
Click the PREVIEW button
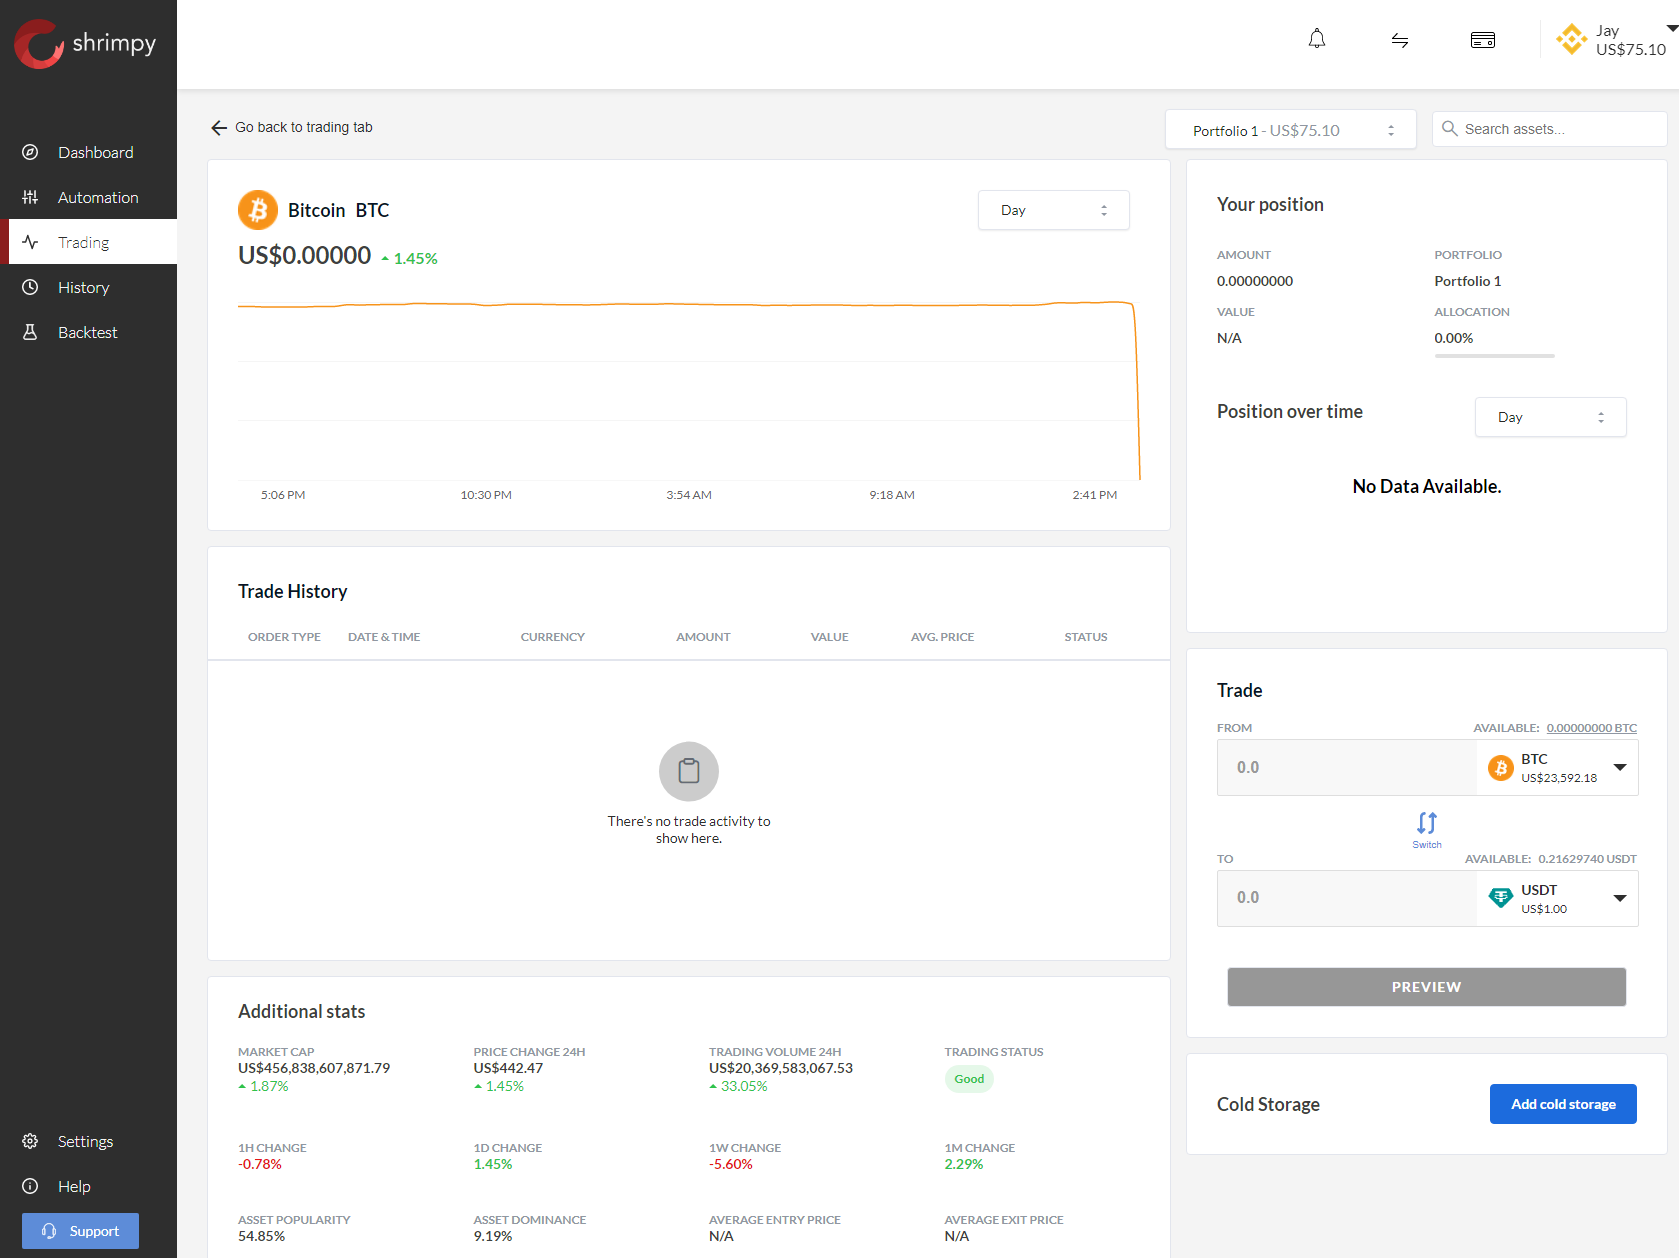click(x=1427, y=987)
